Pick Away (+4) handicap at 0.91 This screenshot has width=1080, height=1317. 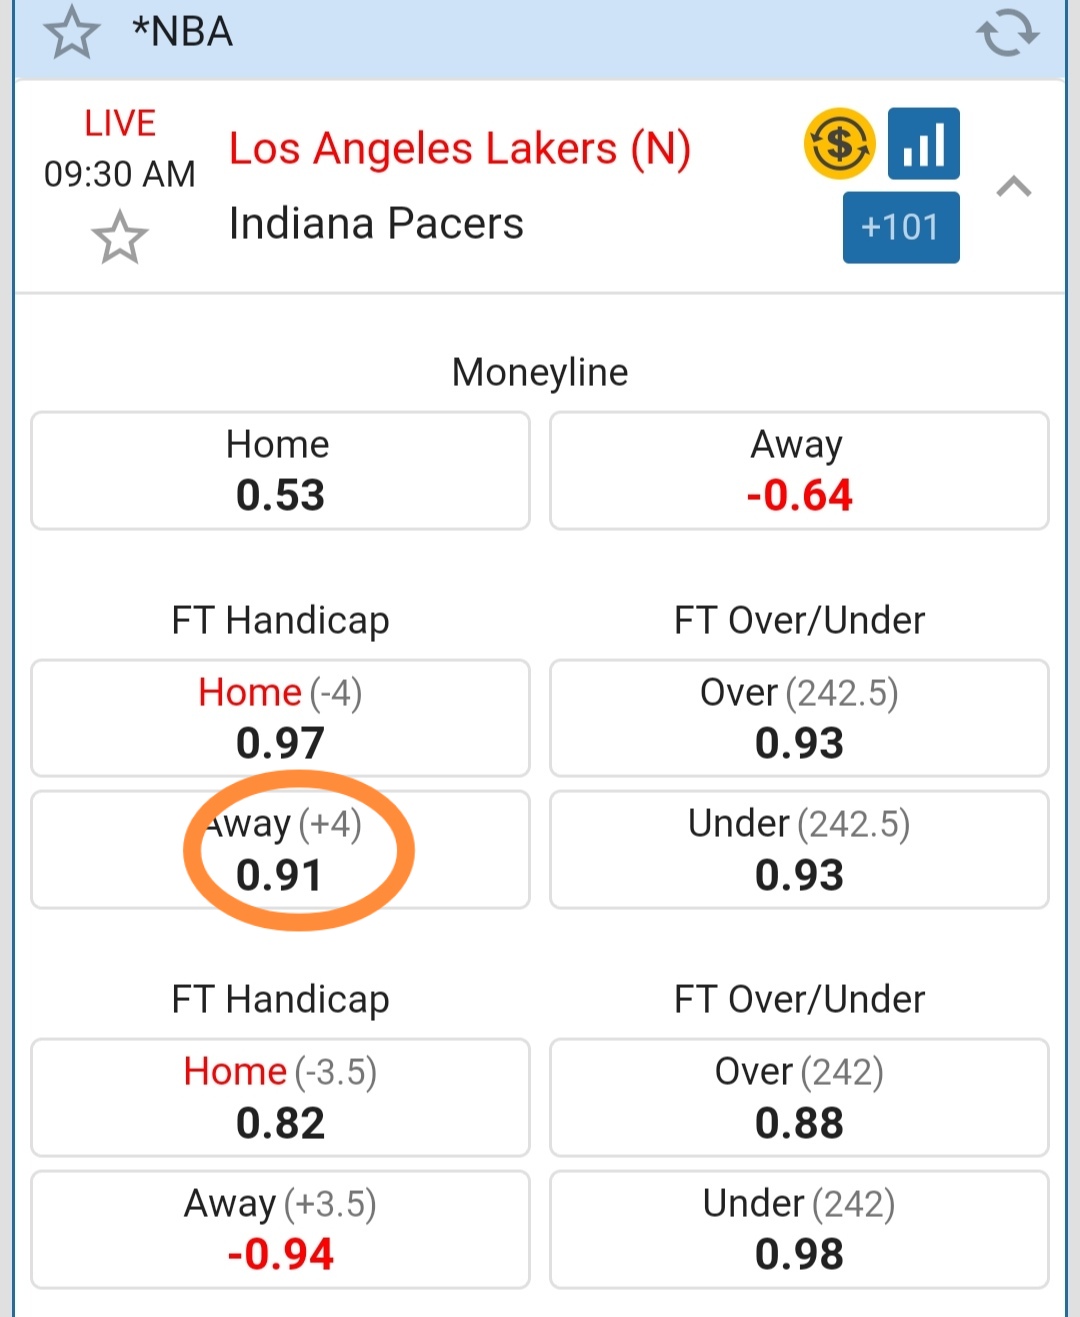[280, 850]
